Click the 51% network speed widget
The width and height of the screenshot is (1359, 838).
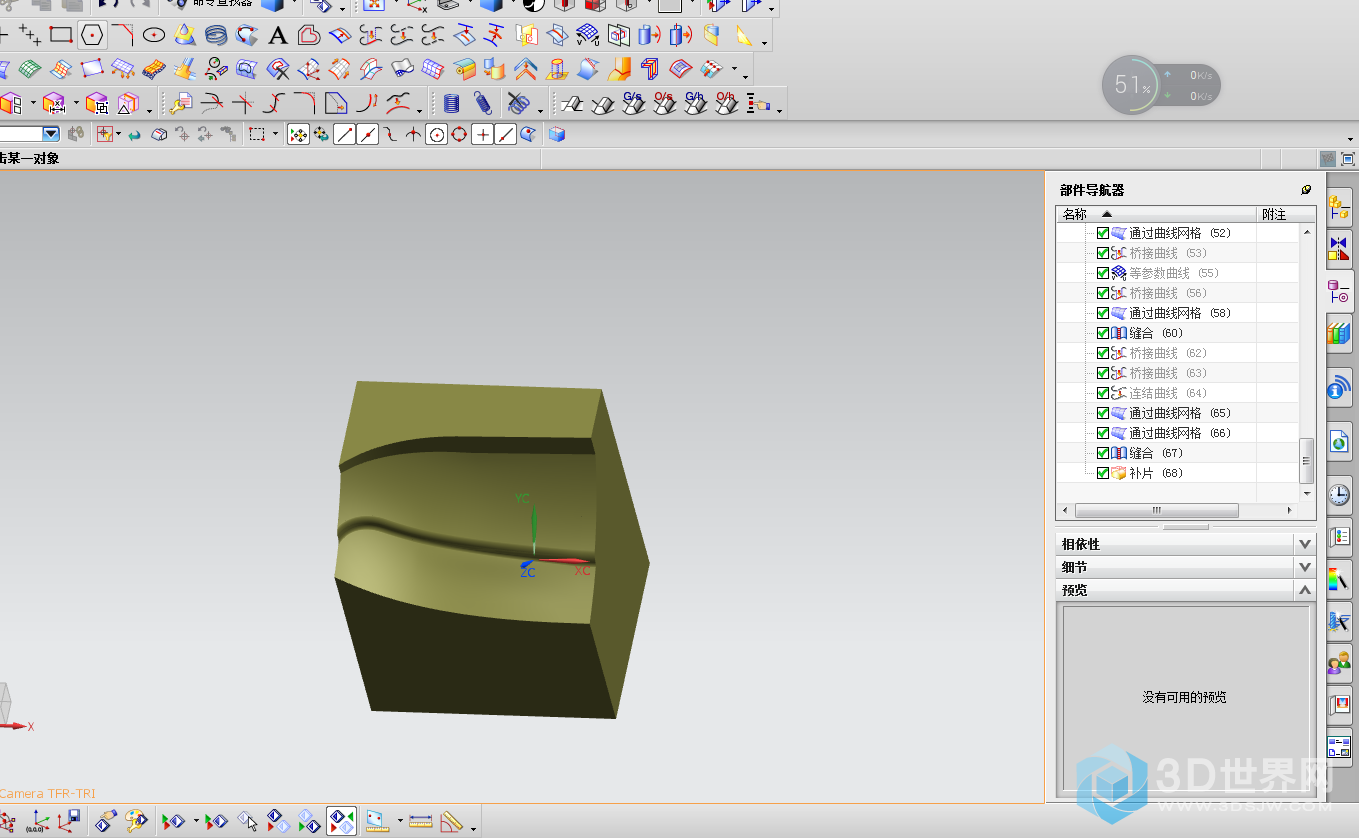tap(1161, 85)
